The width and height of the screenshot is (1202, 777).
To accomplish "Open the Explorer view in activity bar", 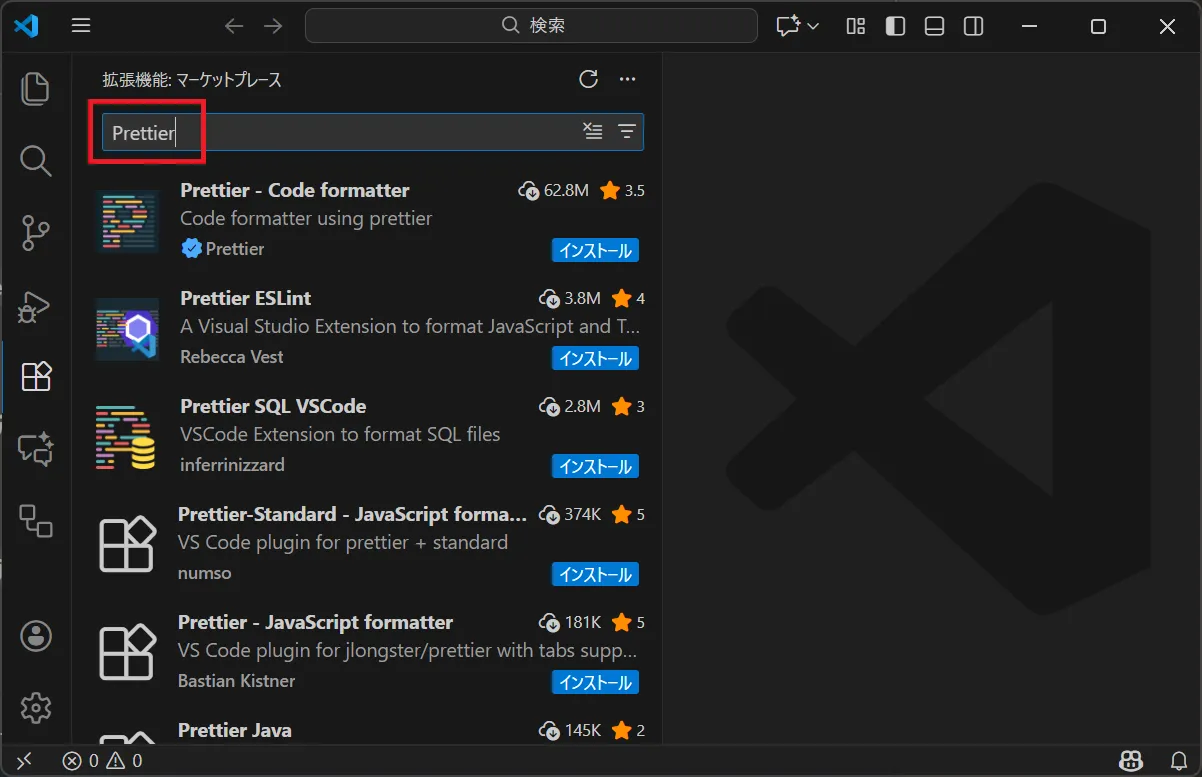I will click(36, 89).
